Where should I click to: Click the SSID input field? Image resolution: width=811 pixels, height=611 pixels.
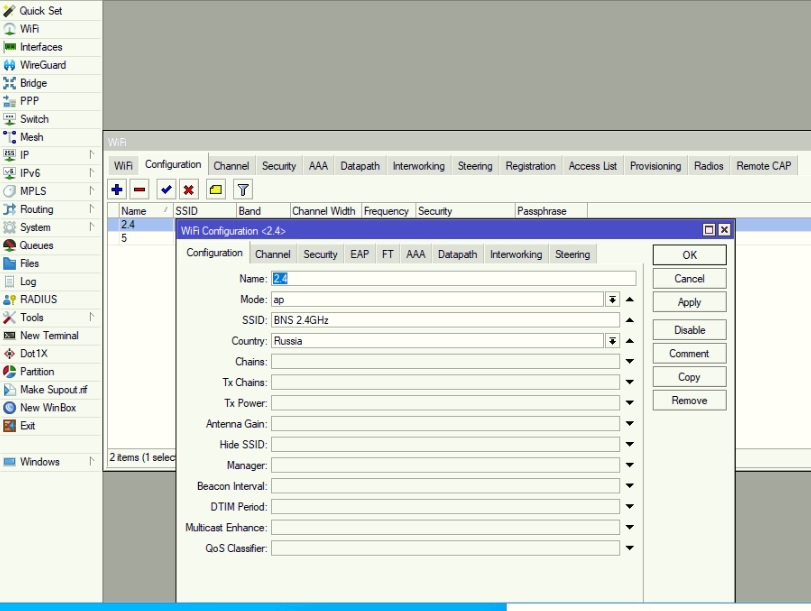(x=445, y=320)
